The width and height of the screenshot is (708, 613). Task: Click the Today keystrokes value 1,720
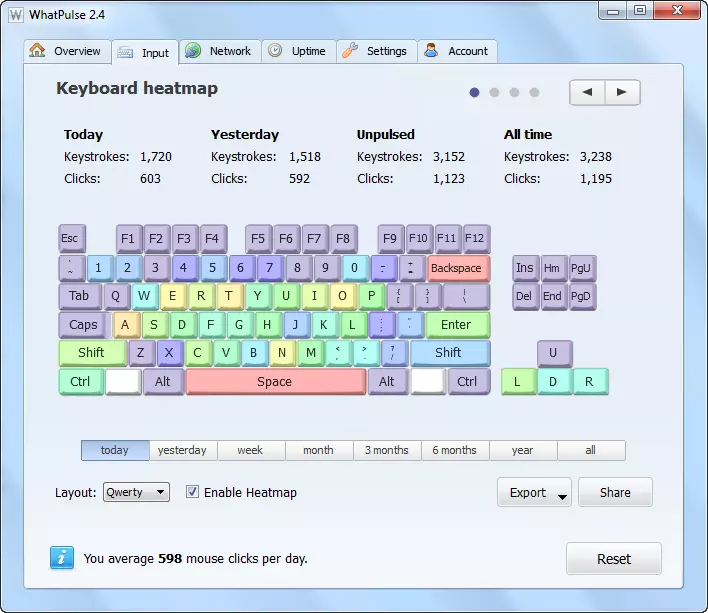pyautogui.click(x=156, y=157)
